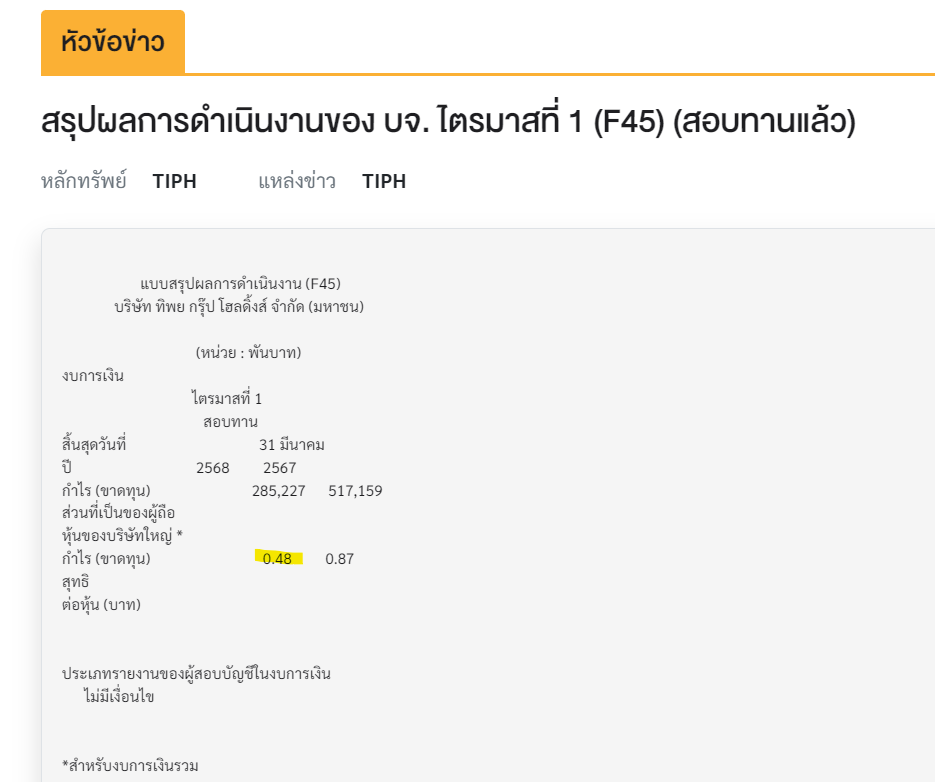Click the unit text (หน่วย : พันบาท)
Viewport: 935px width, 782px height.
click(249, 353)
